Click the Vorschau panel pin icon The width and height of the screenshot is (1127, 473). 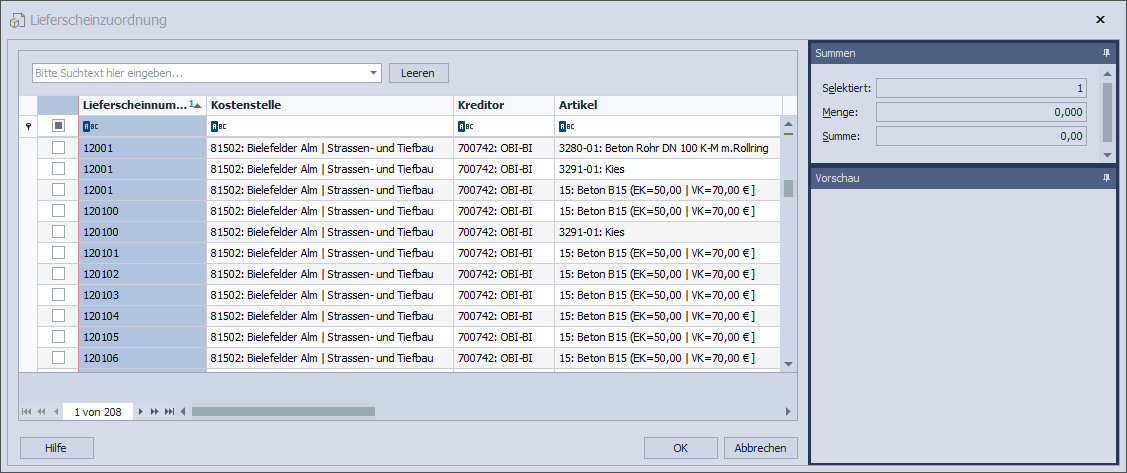1106,177
